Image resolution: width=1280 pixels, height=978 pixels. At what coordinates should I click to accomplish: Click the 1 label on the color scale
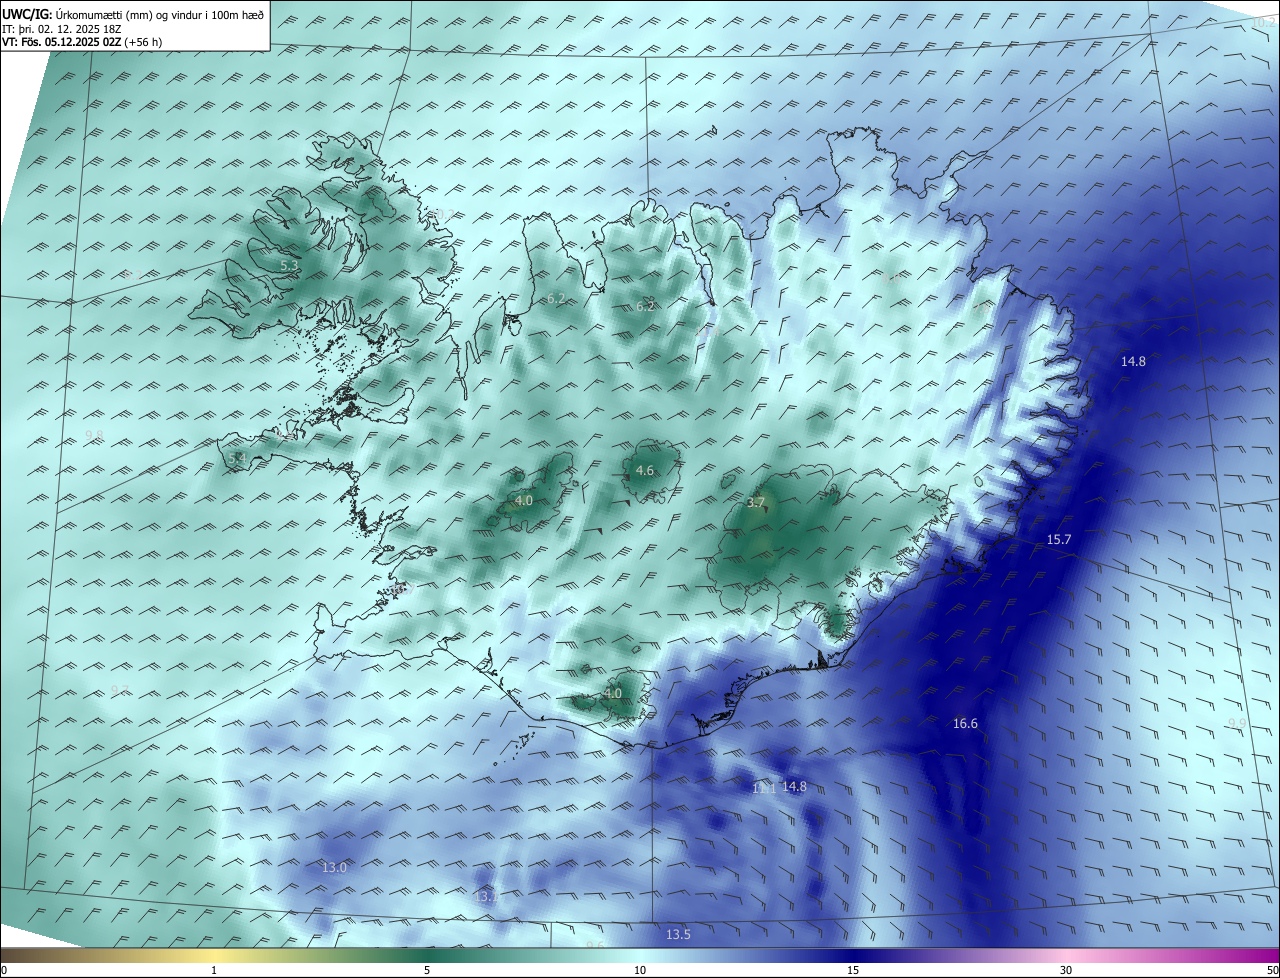tap(214, 971)
